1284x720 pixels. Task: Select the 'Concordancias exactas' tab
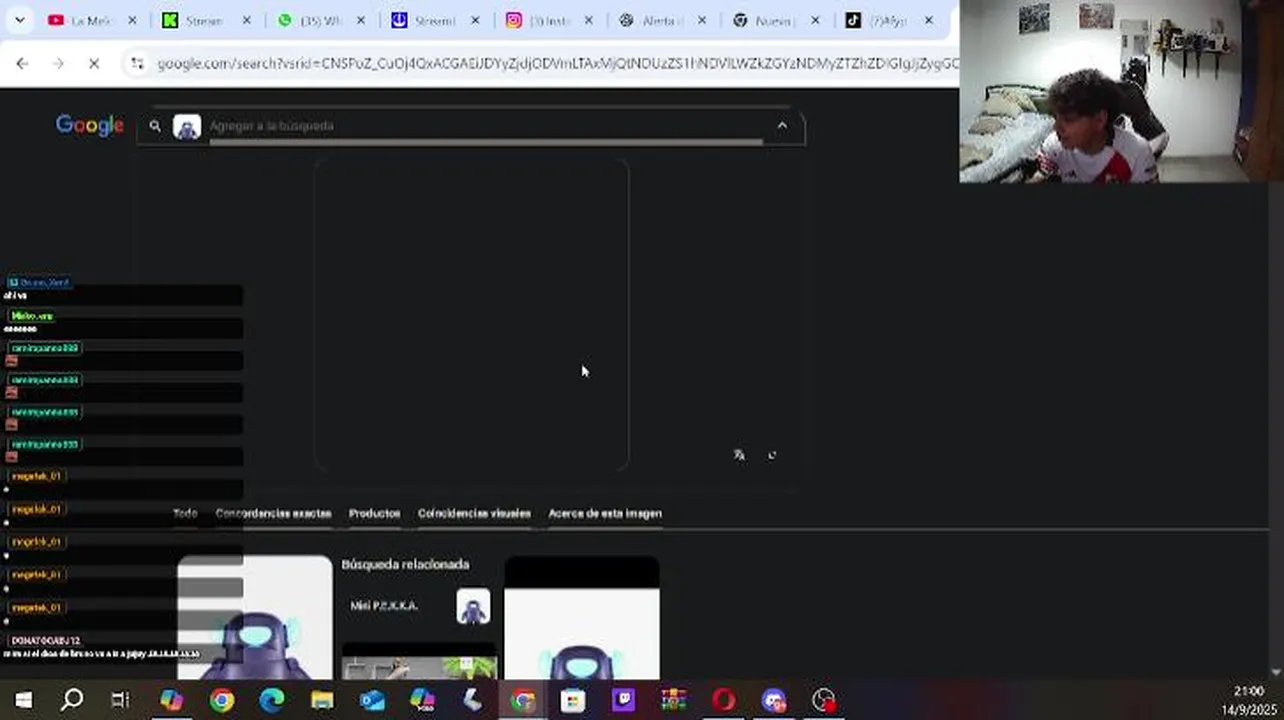click(x=273, y=513)
